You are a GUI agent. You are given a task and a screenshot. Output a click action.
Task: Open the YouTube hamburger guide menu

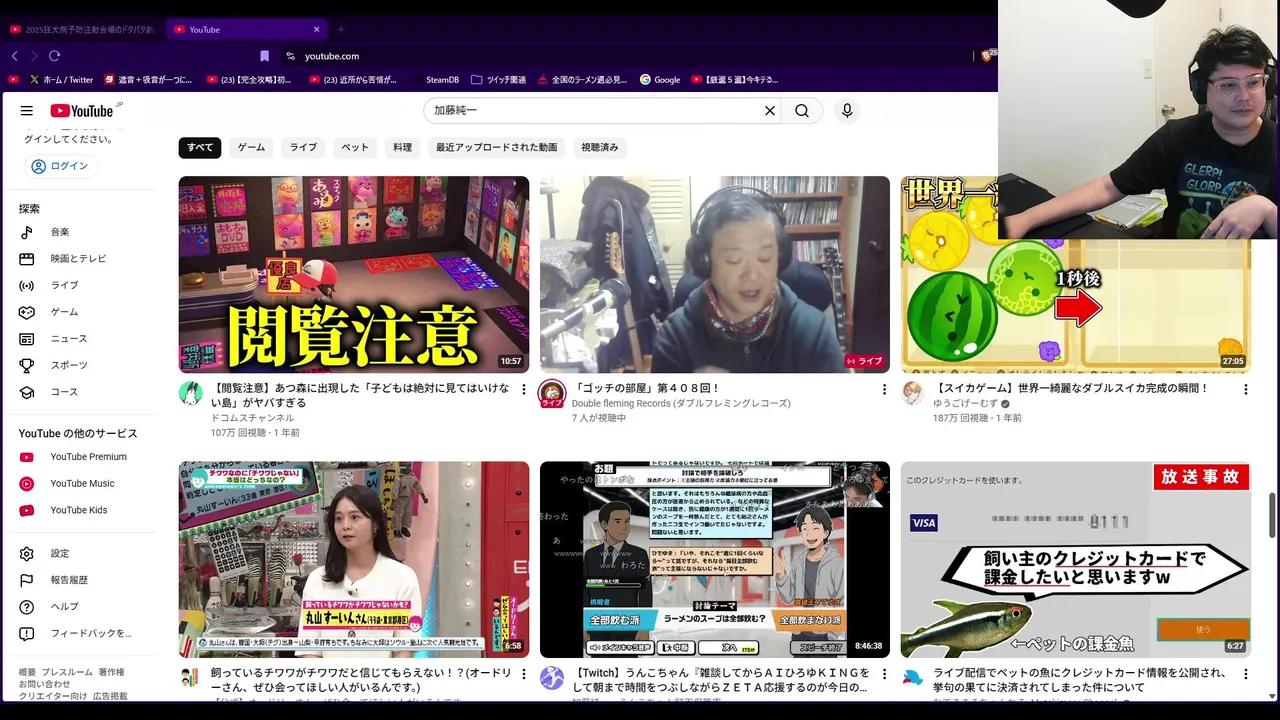click(27, 111)
